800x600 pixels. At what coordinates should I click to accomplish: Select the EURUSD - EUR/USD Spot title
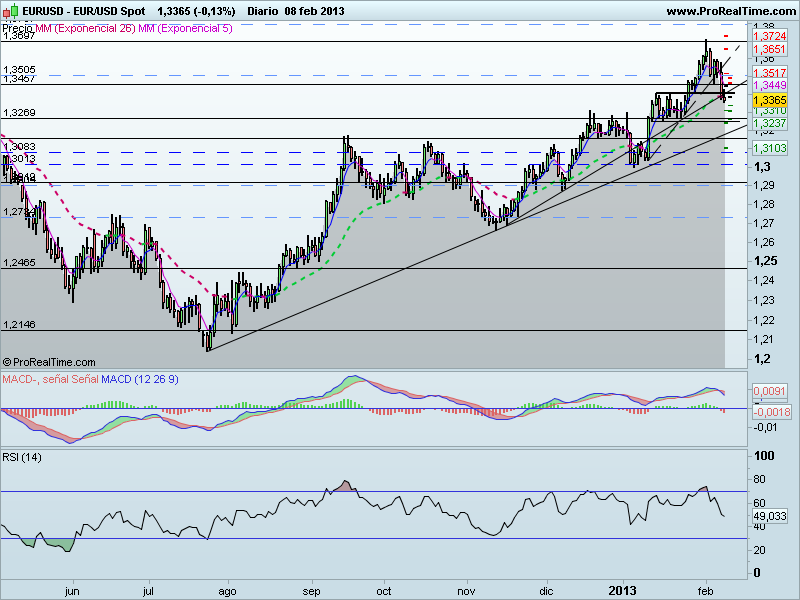(x=84, y=11)
